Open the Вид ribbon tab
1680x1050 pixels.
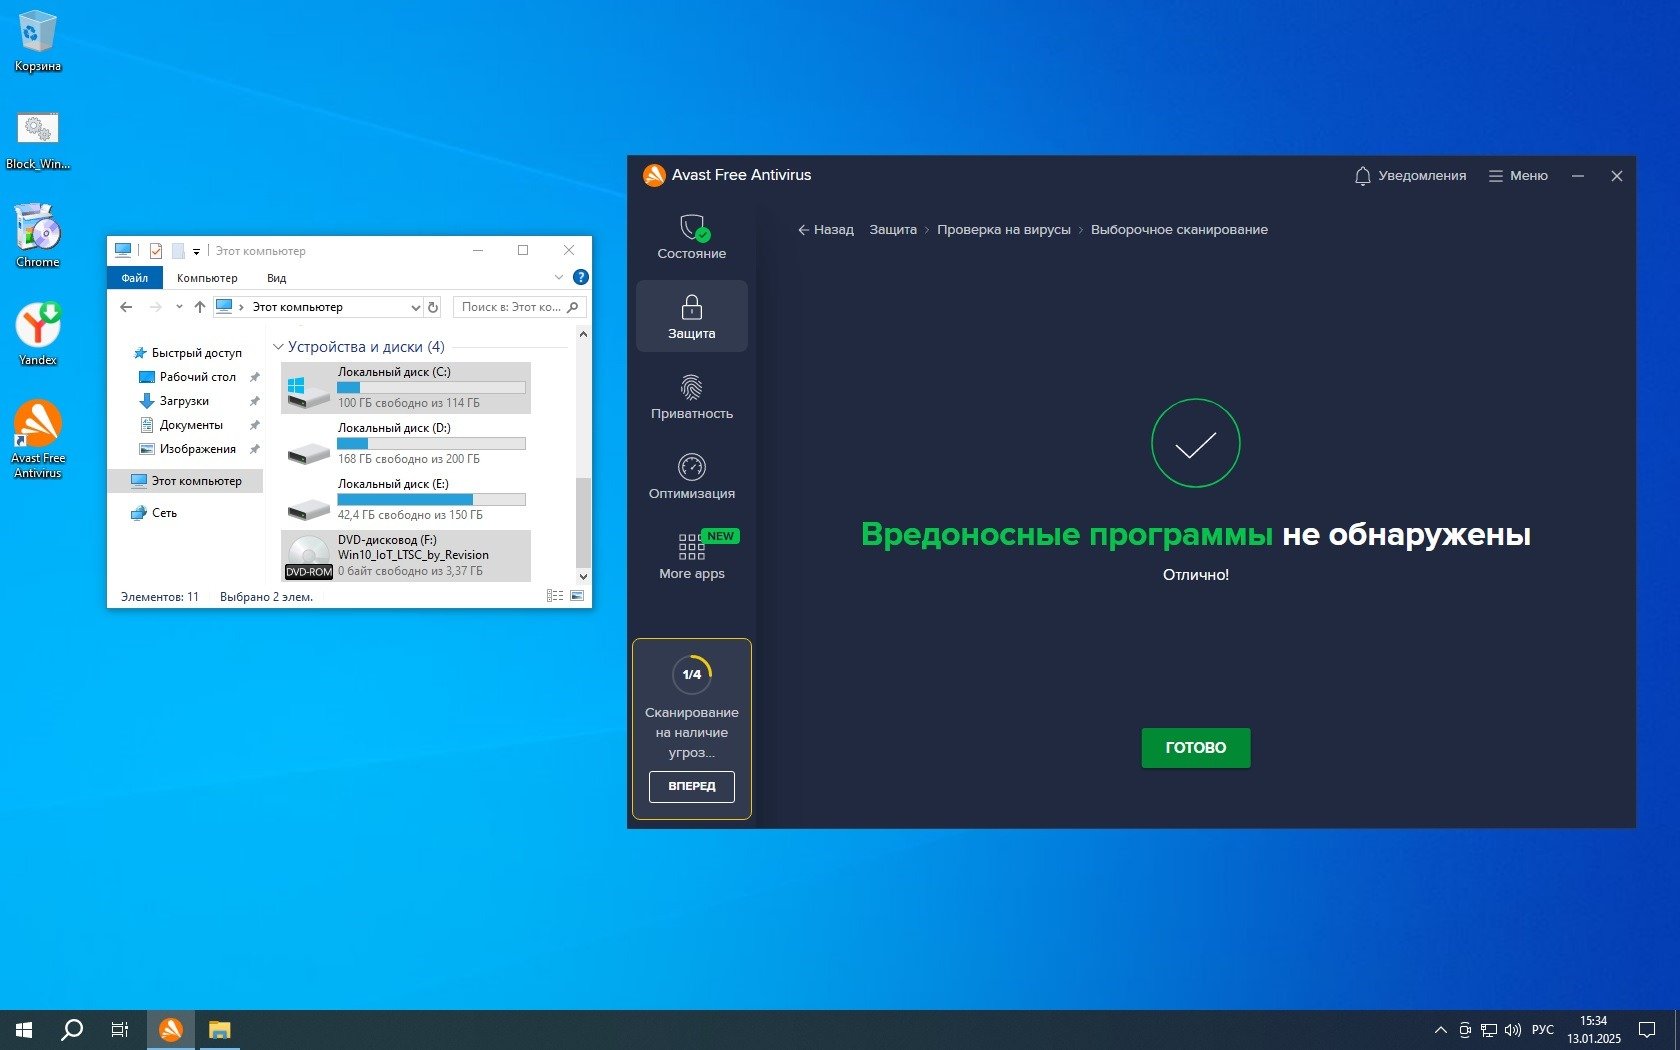pyautogui.click(x=277, y=278)
